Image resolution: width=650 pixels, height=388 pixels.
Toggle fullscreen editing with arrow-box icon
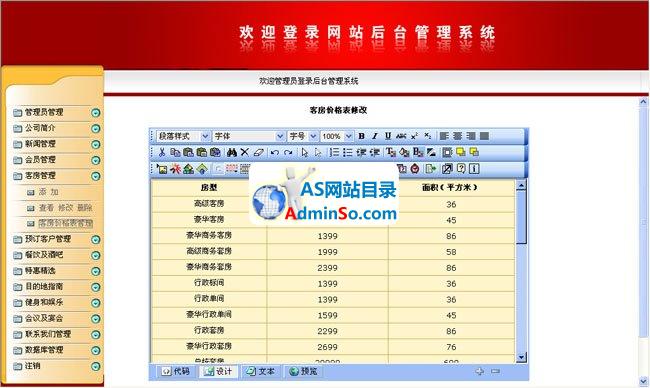coord(447,168)
